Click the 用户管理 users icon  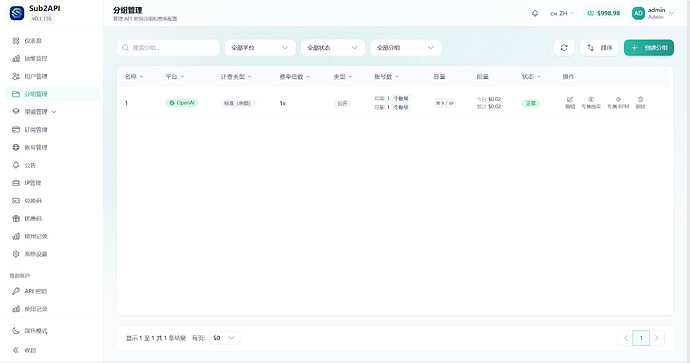pyautogui.click(x=16, y=76)
